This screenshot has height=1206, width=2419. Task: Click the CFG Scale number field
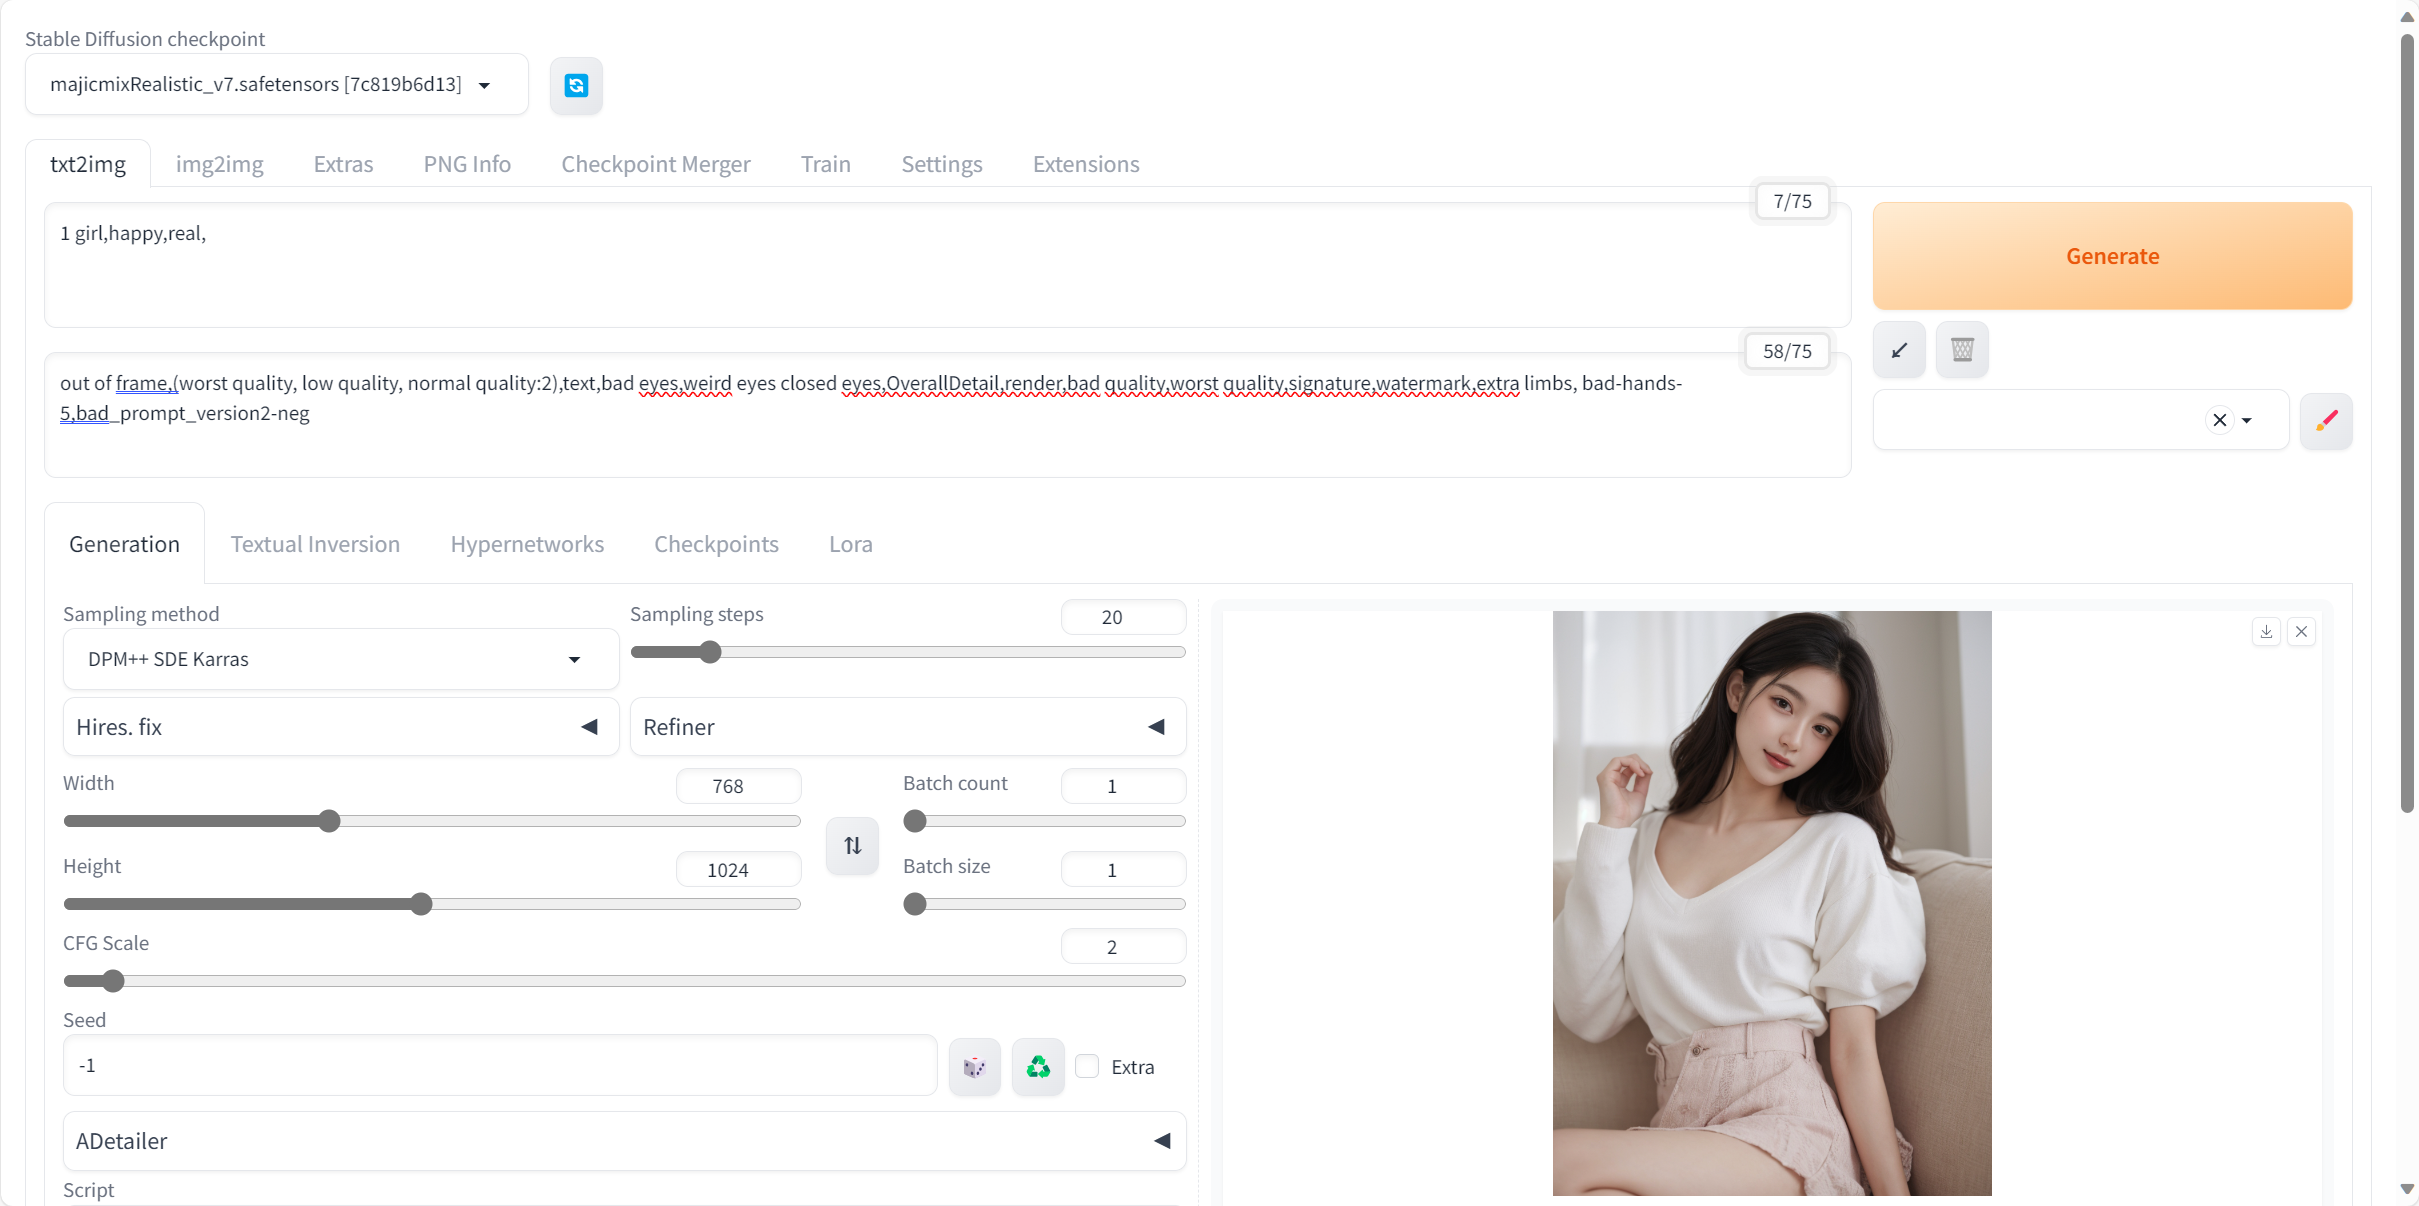[1123, 947]
